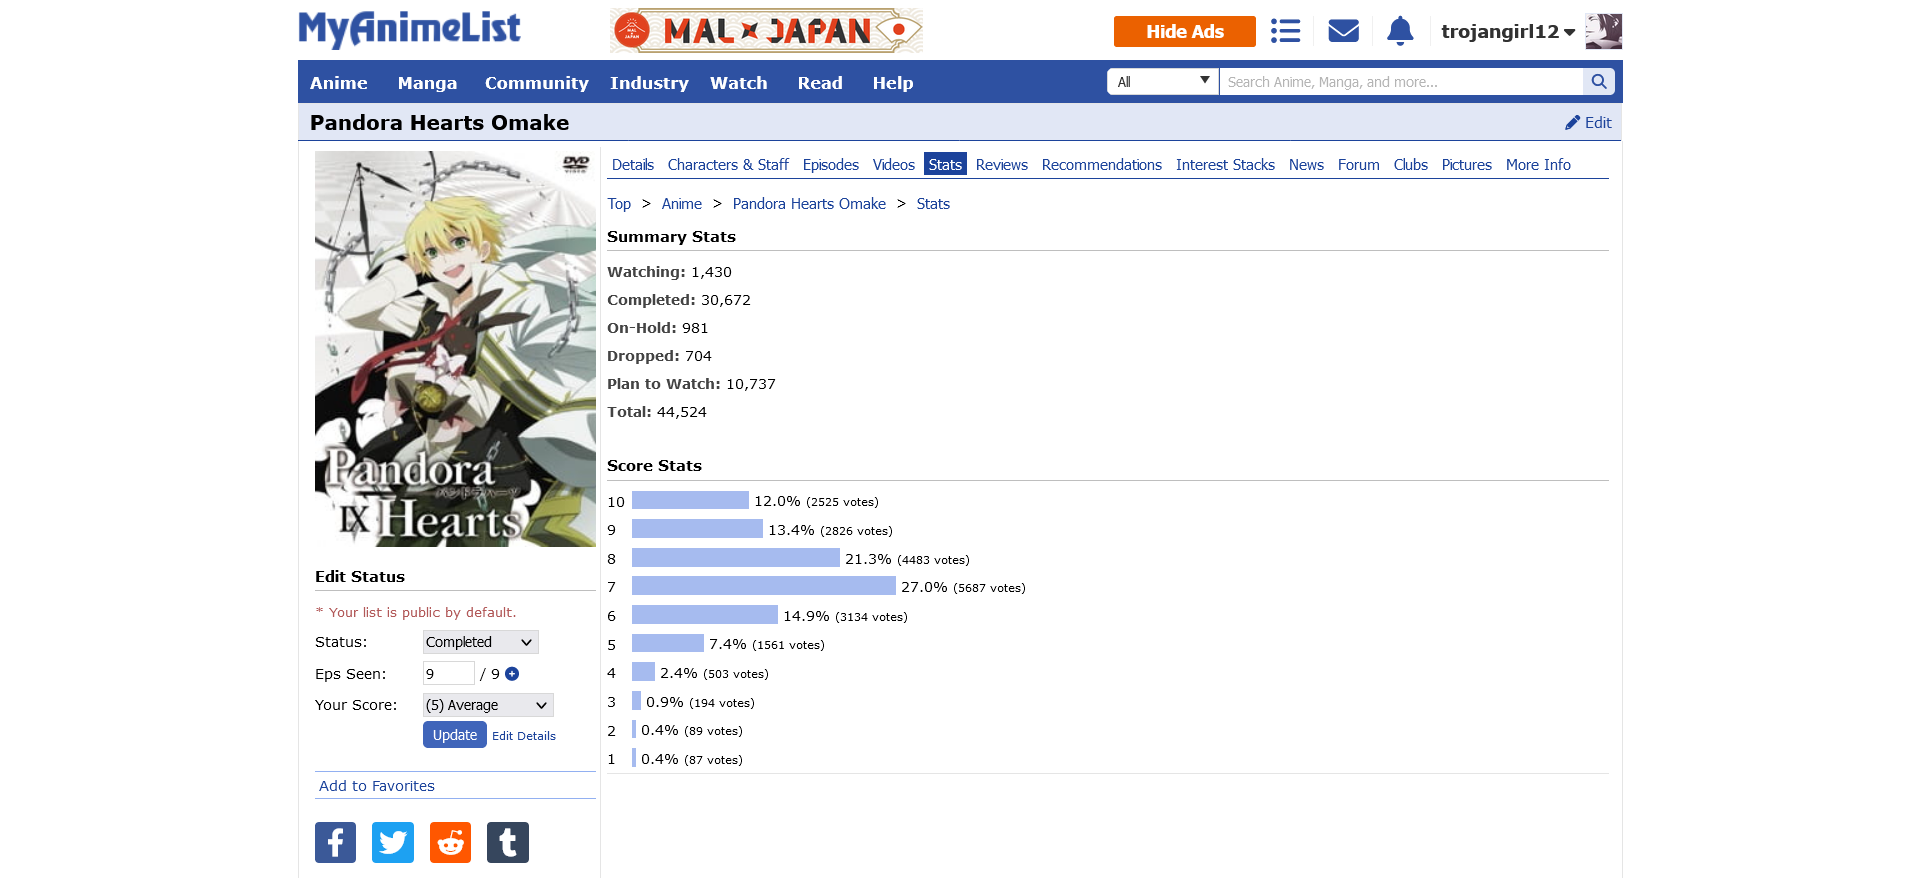Screen dimensions: 1920x878
Task: Click the '(2826 votes)' text
Action: click(x=856, y=531)
